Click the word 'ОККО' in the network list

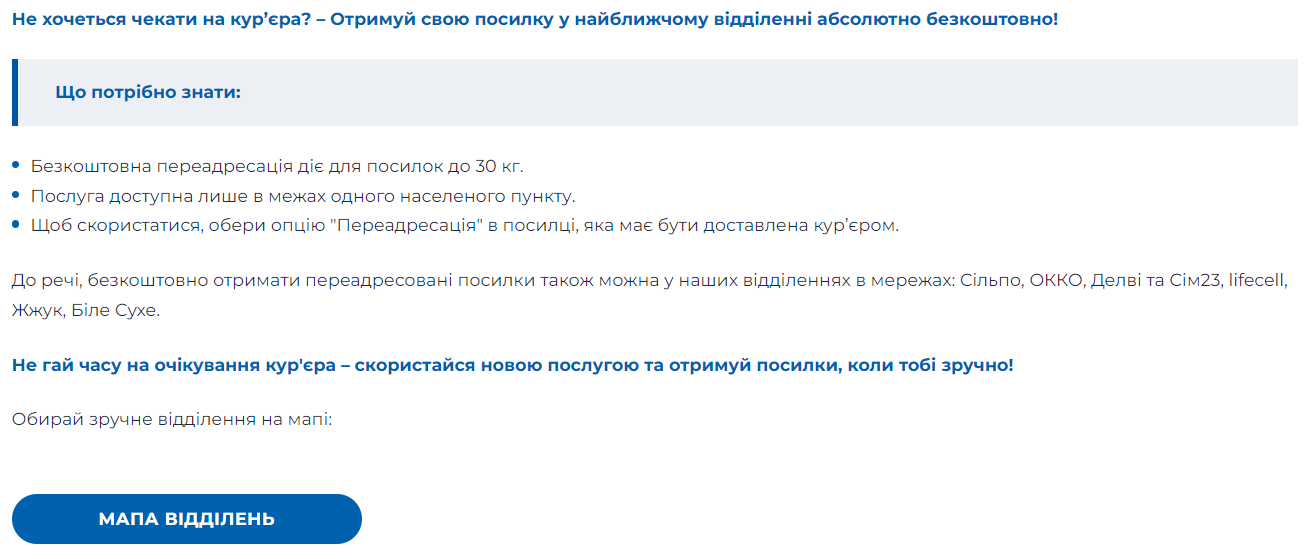click(1057, 281)
